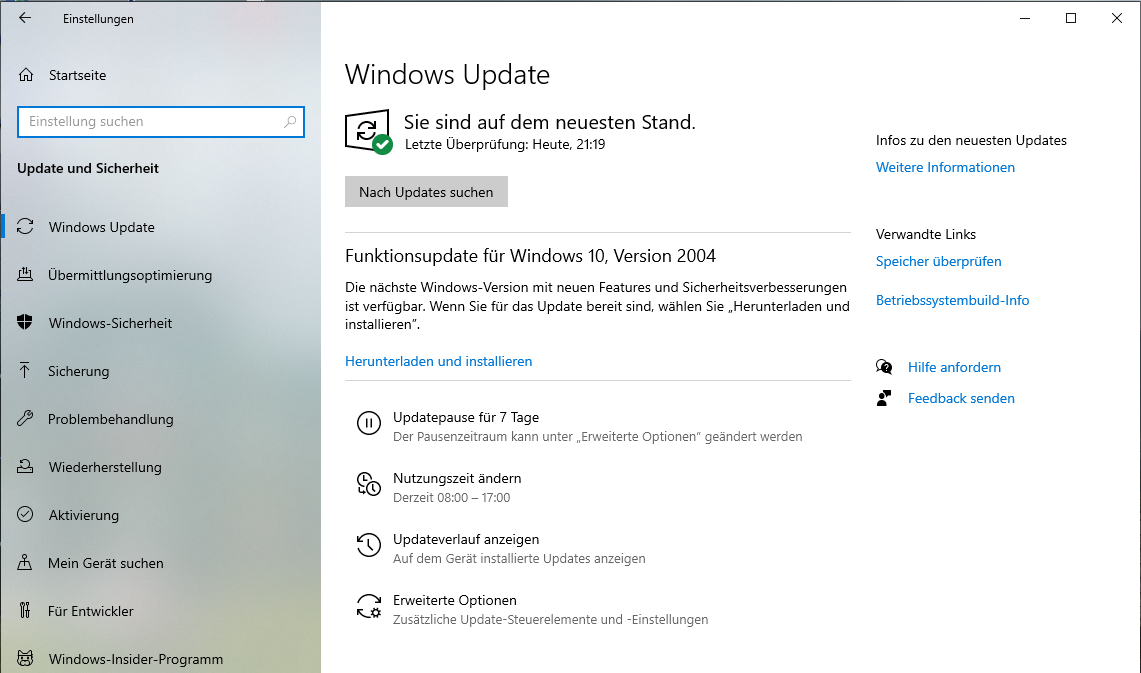Click the Feedback senden person icon
The height and width of the screenshot is (673, 1141).
point(884,398)
